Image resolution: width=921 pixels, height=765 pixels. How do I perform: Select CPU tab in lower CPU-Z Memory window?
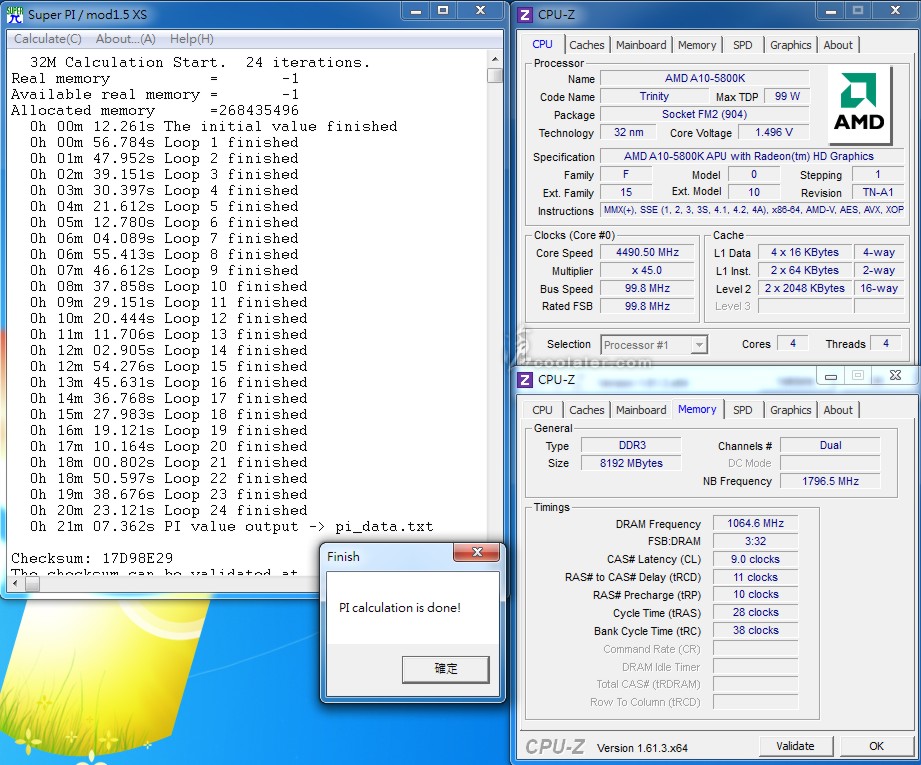pyautogui.click(x=542, y=410)
